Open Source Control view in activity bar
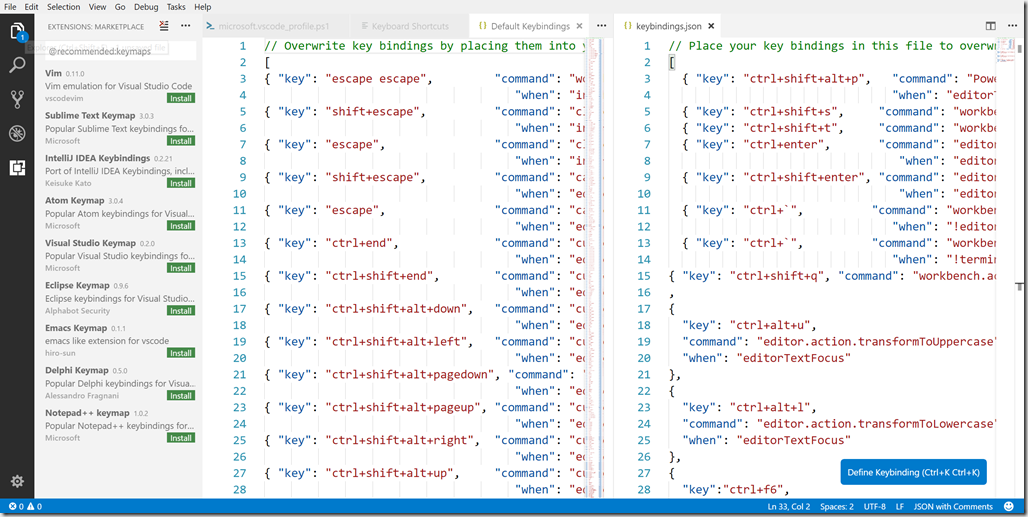1028x517 pixels. point(17,100)
